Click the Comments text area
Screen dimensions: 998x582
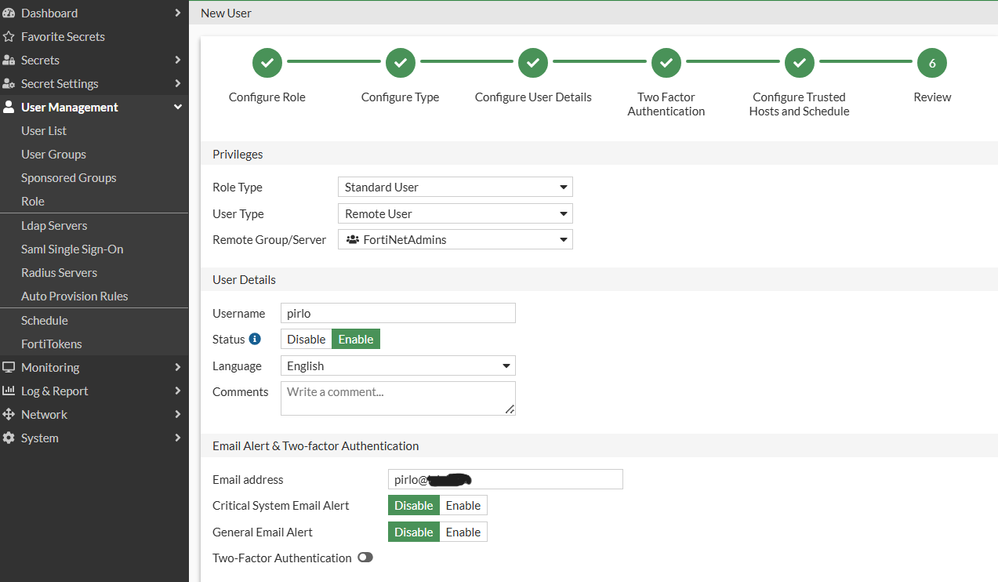pyautogui.click(x=398, y=399)
